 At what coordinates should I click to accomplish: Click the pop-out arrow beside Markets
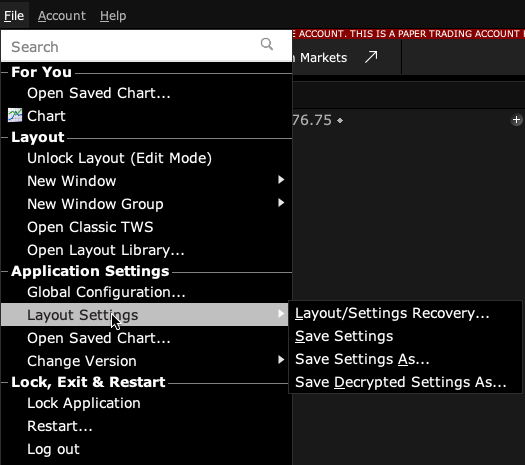[371, 57]
